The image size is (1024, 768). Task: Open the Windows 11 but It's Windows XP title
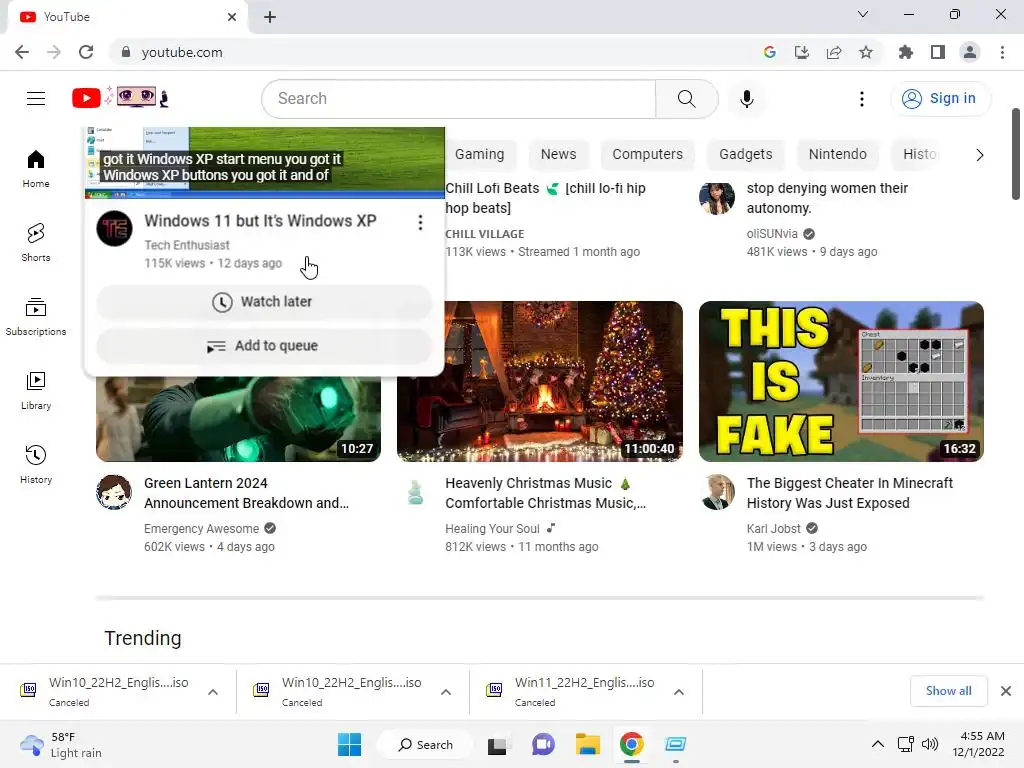pos(260,221)
